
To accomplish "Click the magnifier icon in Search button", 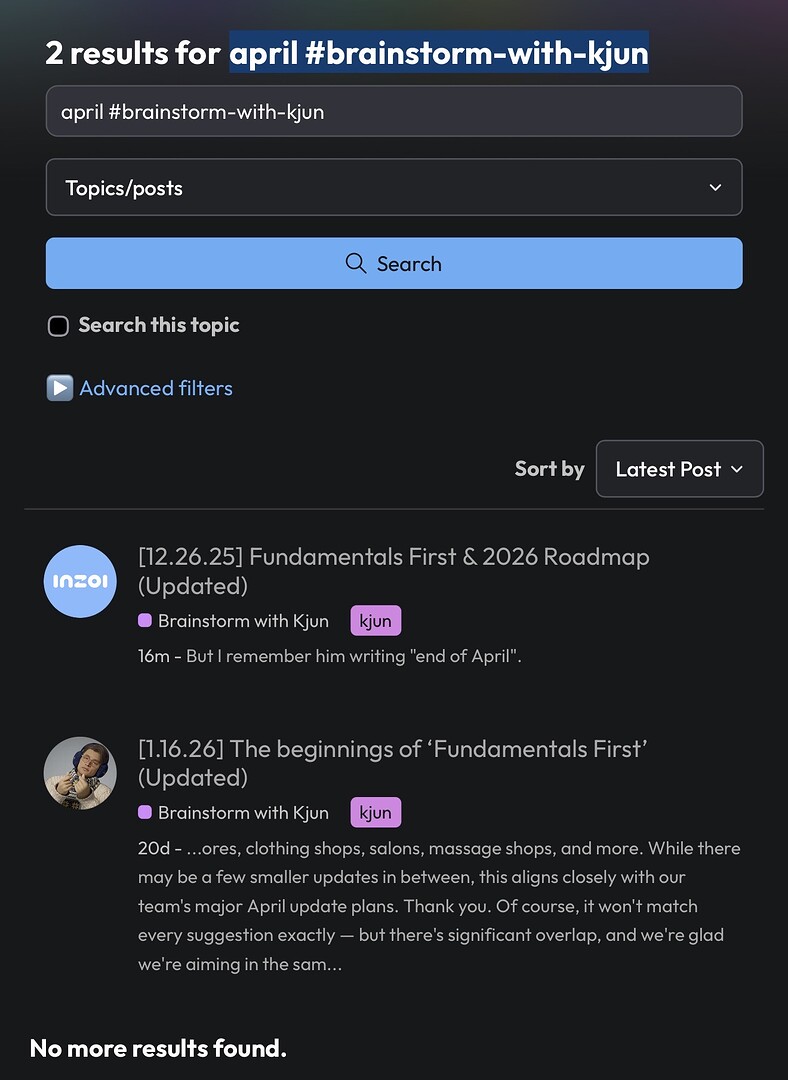I will coord(355,263).
